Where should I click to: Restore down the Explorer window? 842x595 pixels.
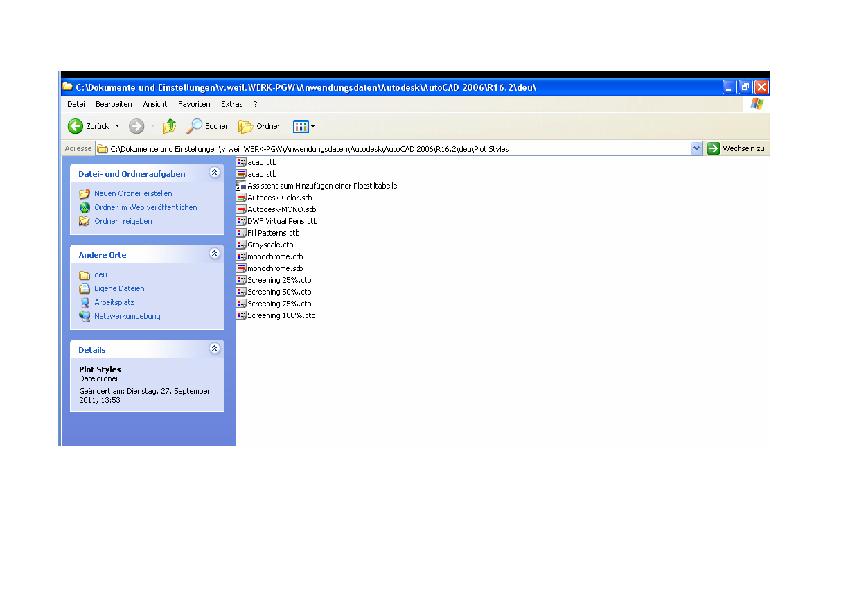[x=744, y=87]
